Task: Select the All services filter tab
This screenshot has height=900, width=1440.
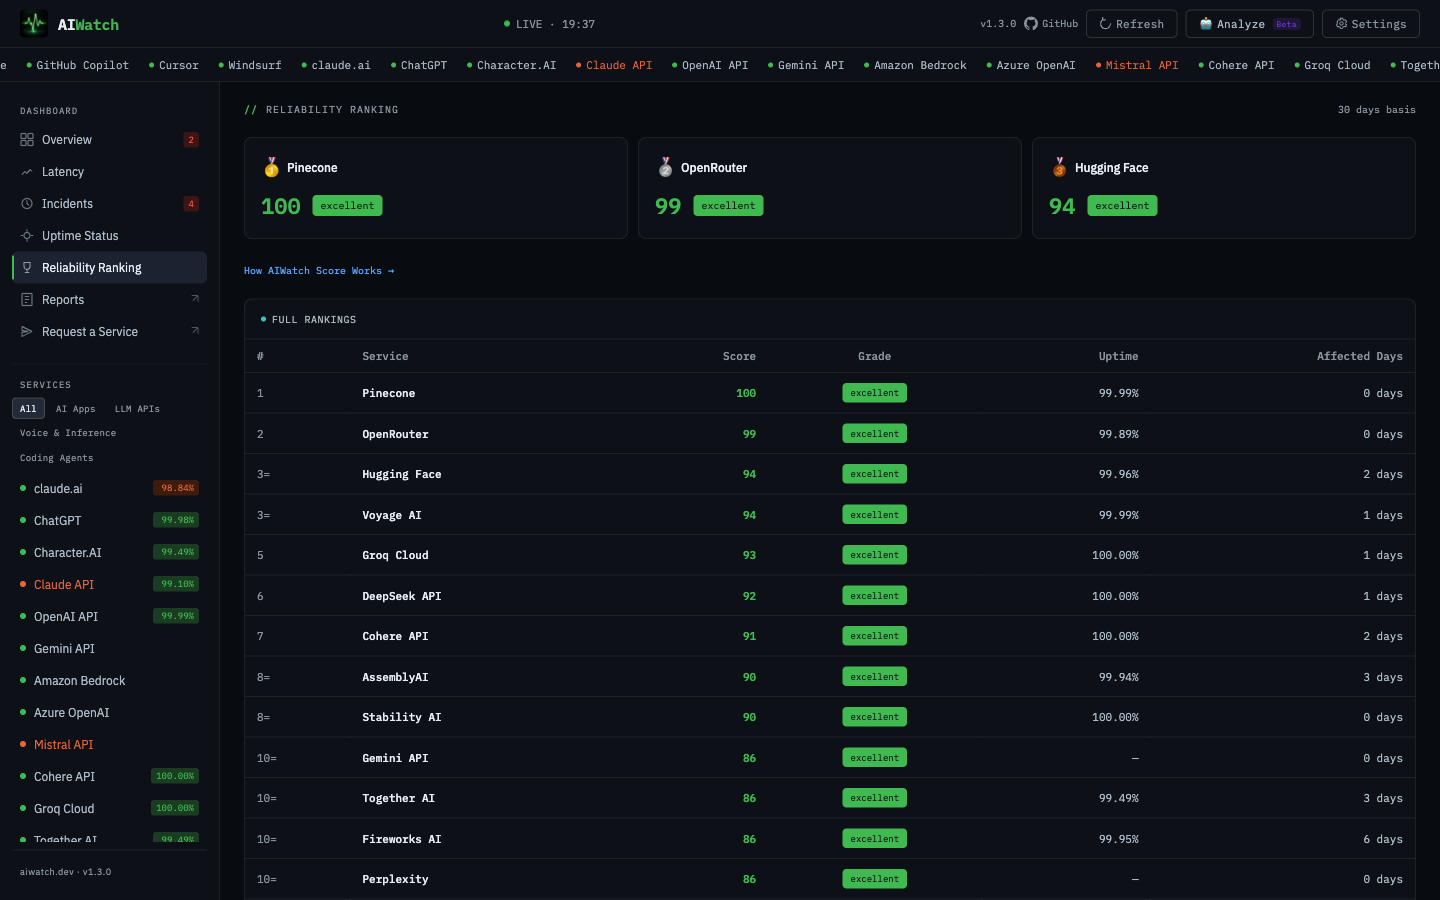Action: tap(28, 408)
